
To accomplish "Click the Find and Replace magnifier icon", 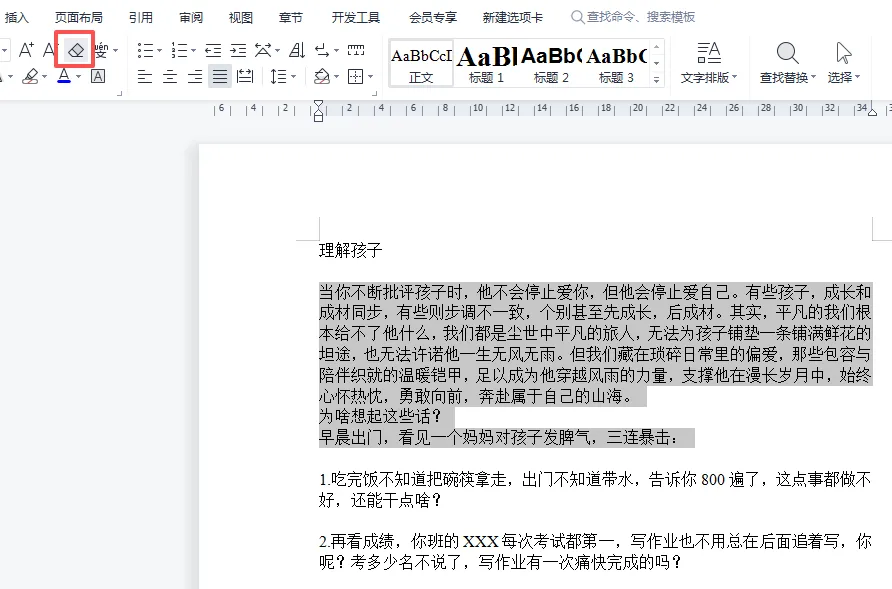I will coord(788,53).
